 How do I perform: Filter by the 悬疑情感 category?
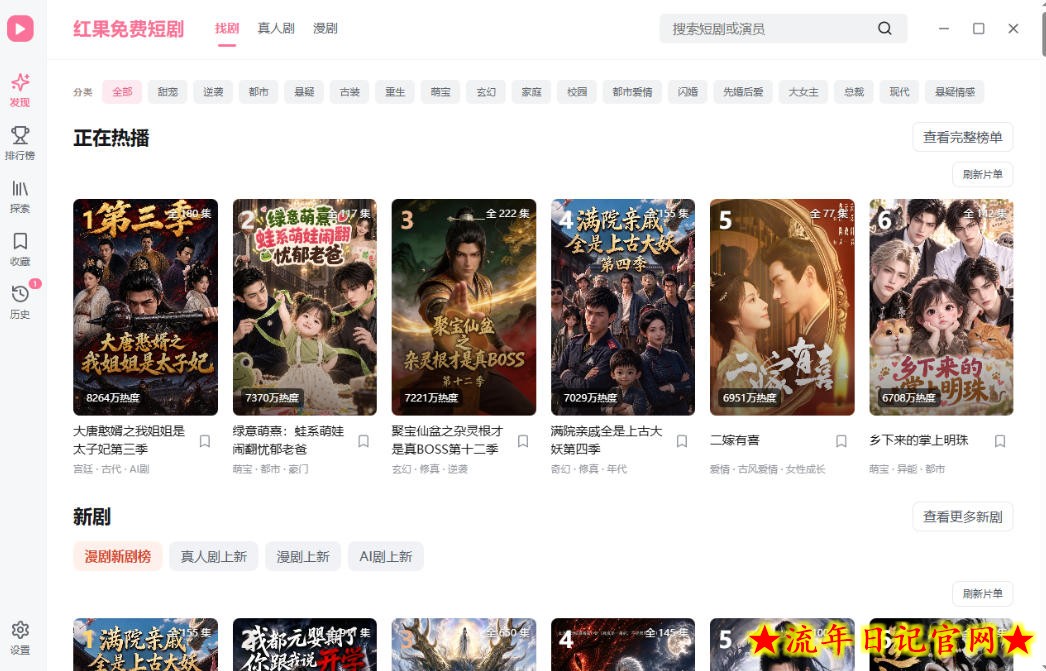pyautogui.click(x=955, y=92)
